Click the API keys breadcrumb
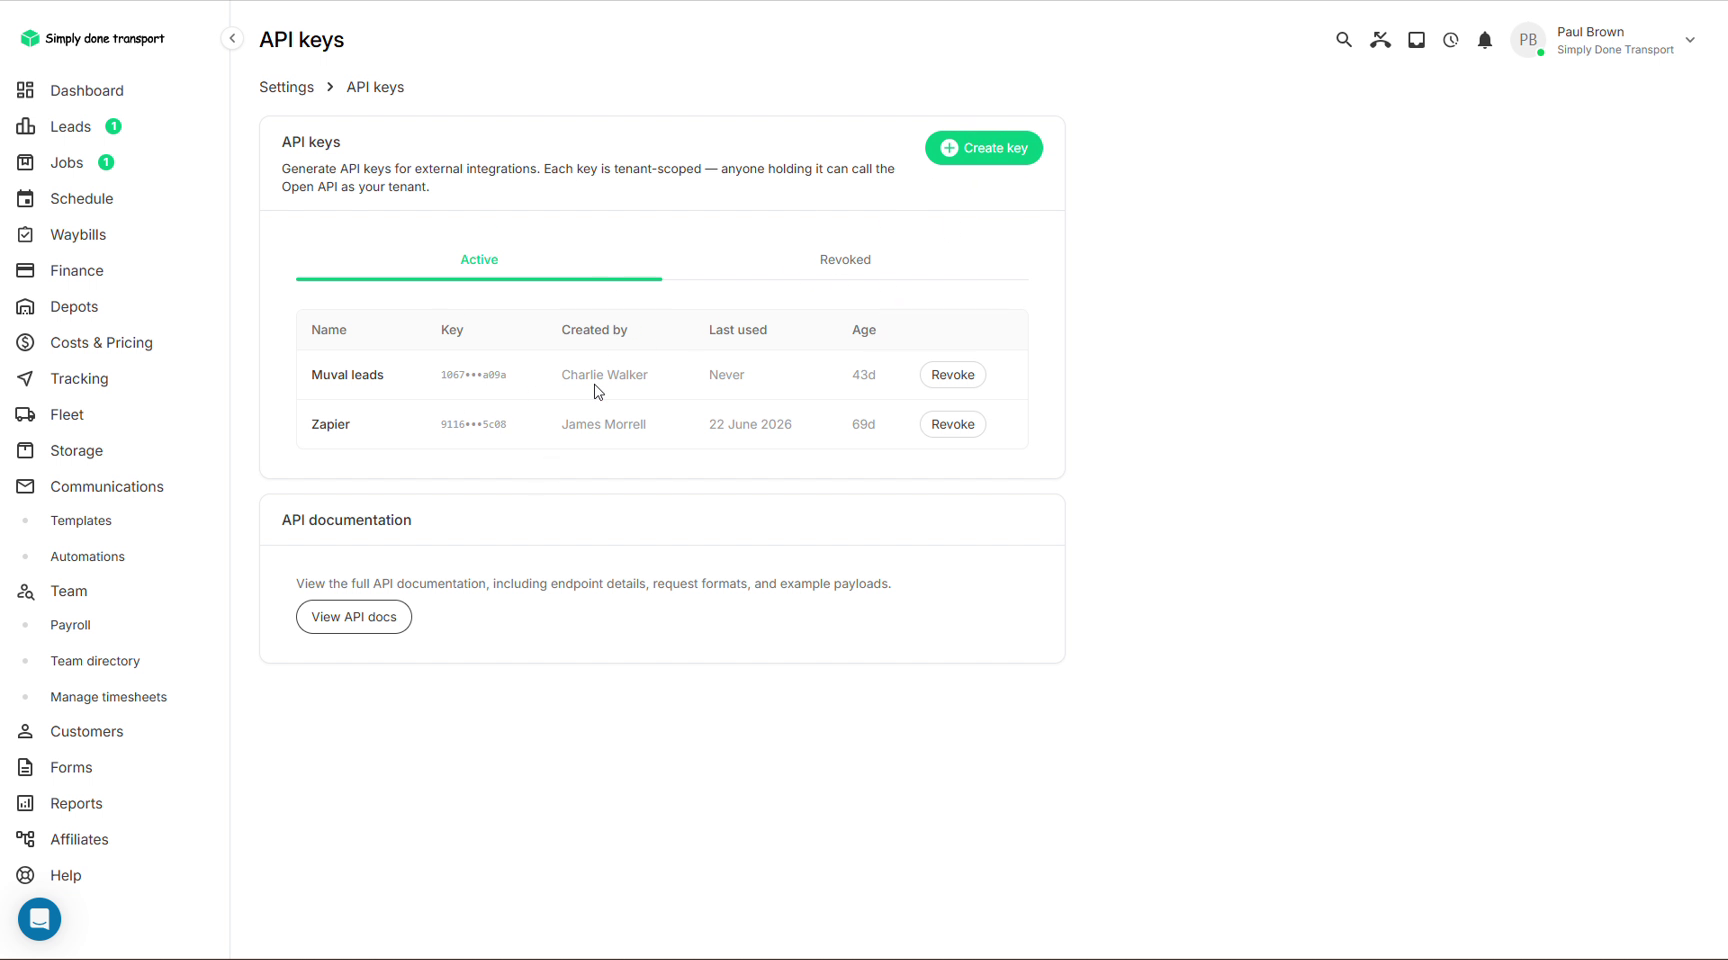 pos(375,87)
